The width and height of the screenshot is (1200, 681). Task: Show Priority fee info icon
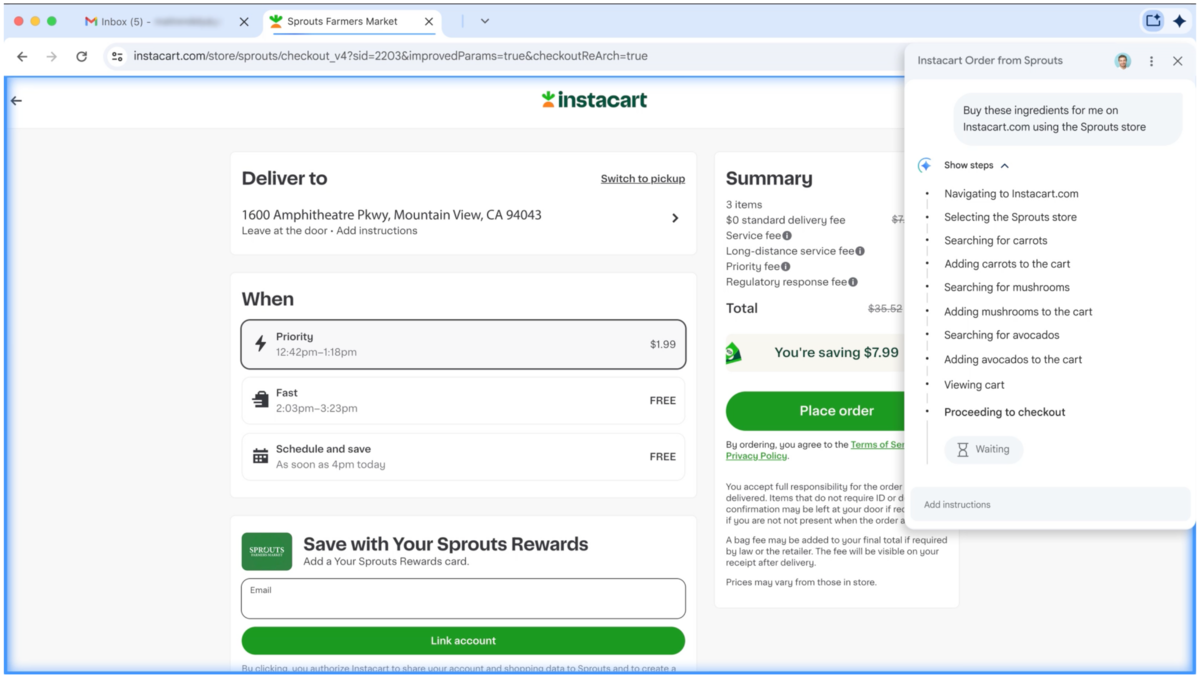[786, 267]
